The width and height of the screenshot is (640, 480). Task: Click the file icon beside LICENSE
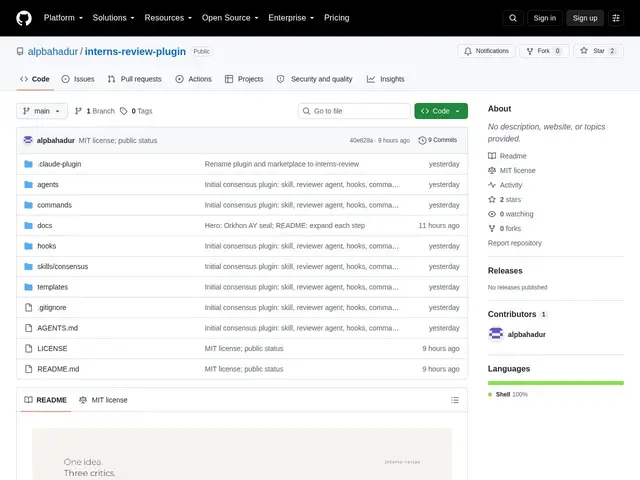28,349
